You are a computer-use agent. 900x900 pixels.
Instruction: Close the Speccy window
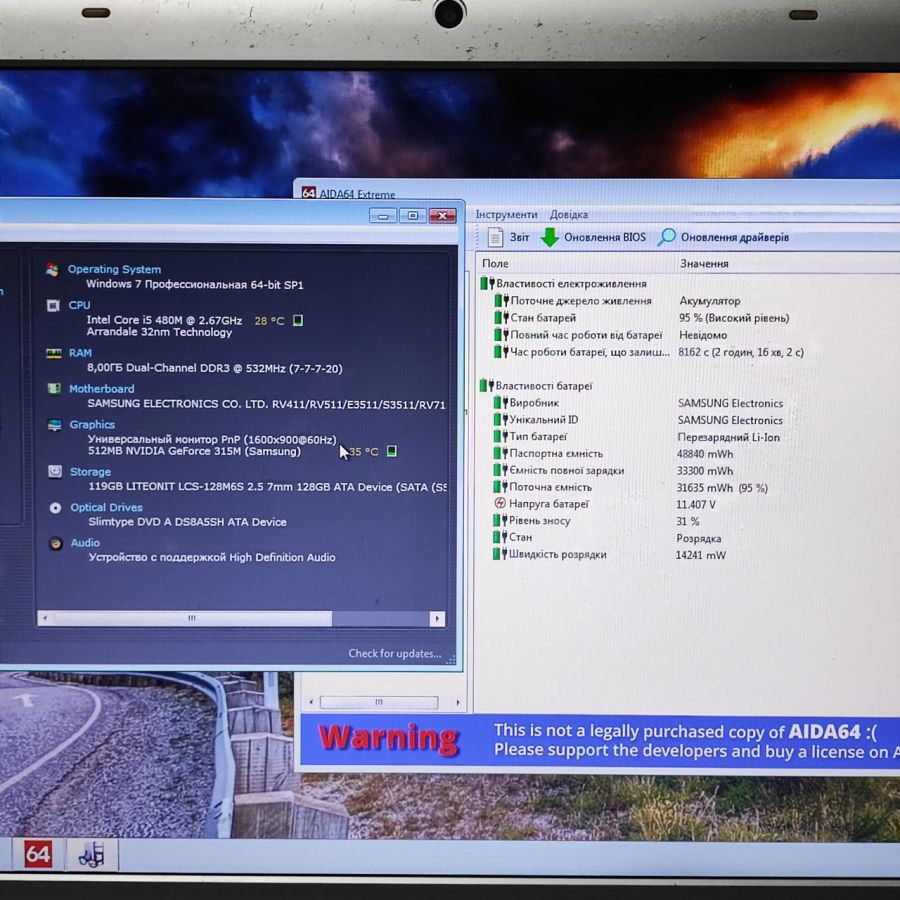point(443,216)
